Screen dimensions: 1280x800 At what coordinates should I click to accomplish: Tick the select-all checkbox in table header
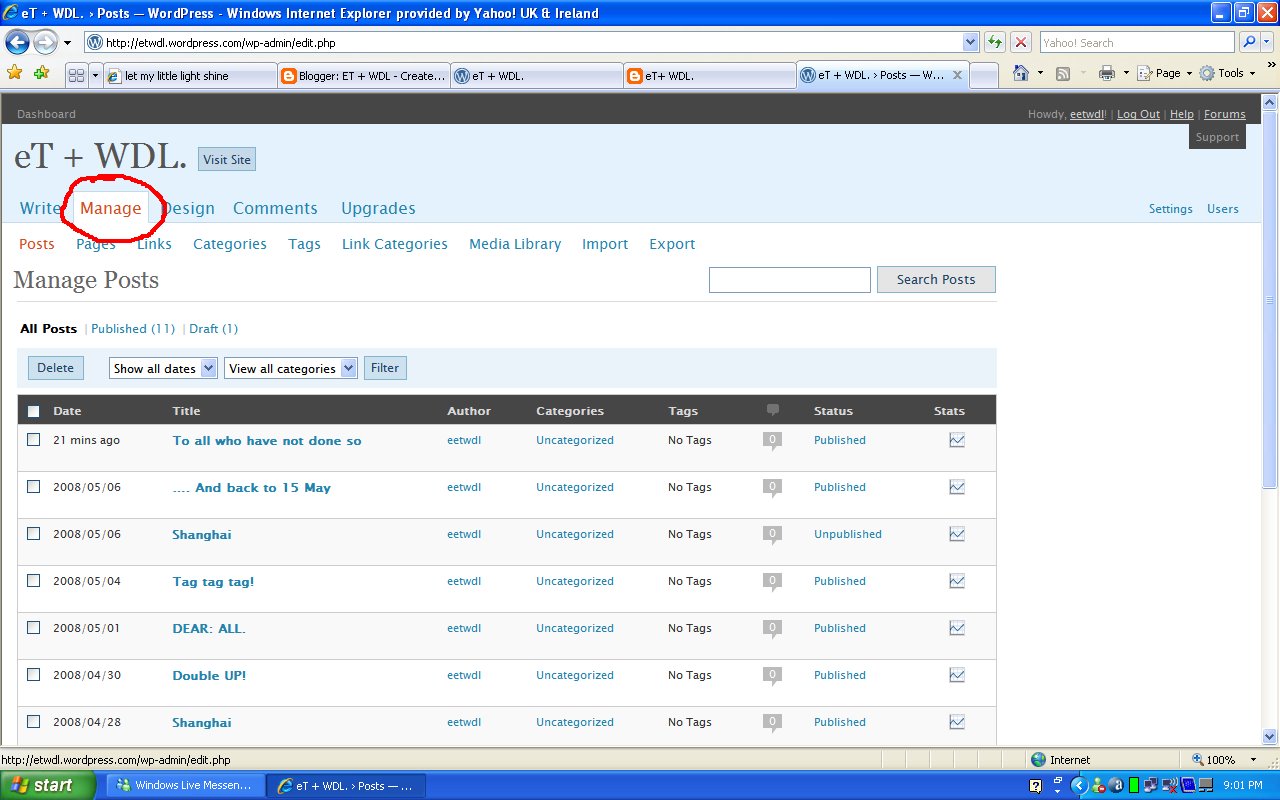coord(34,411)
